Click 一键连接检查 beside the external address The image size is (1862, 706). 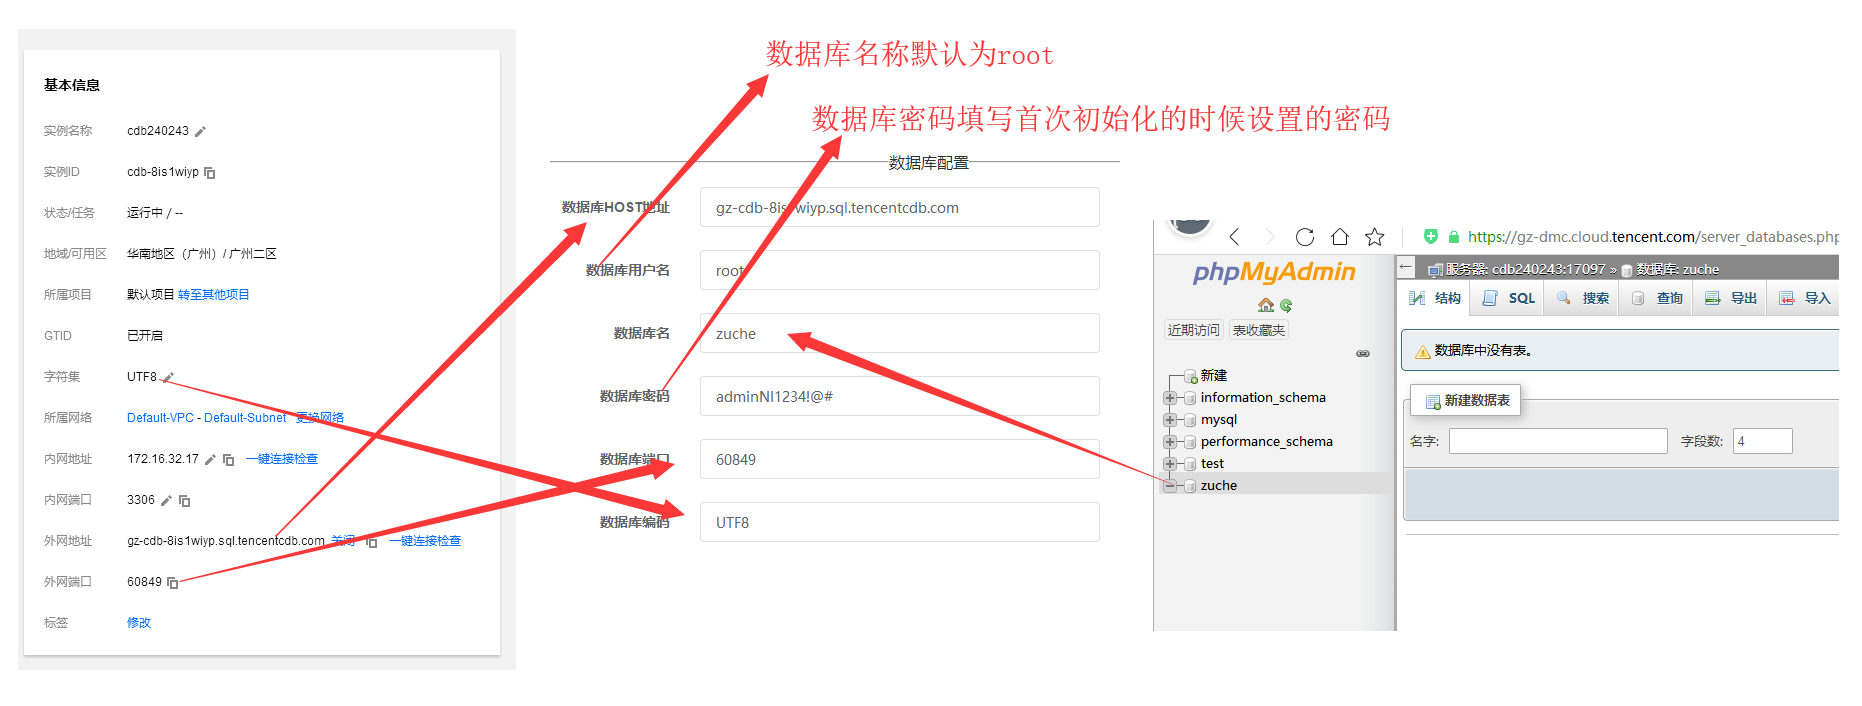click(x=425, y=541)
